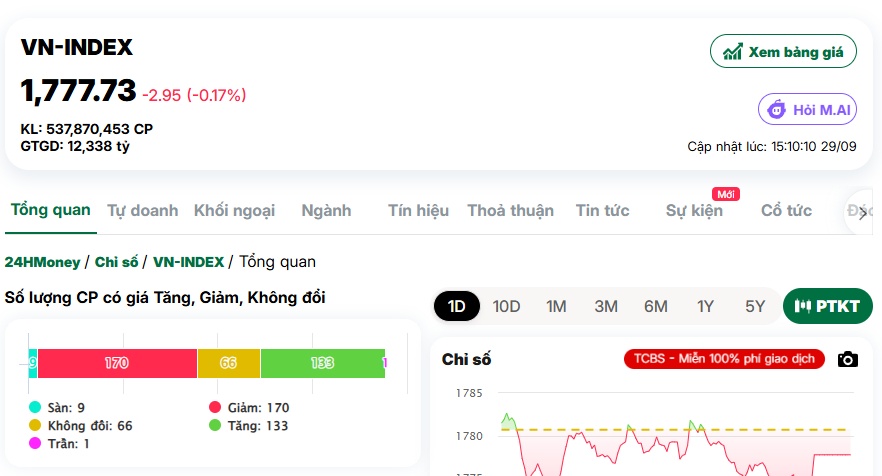This screenshot has height=476, width=882.
Task: Click the change -2.95 (-0.17%)
Action: (x=194, y=95)
